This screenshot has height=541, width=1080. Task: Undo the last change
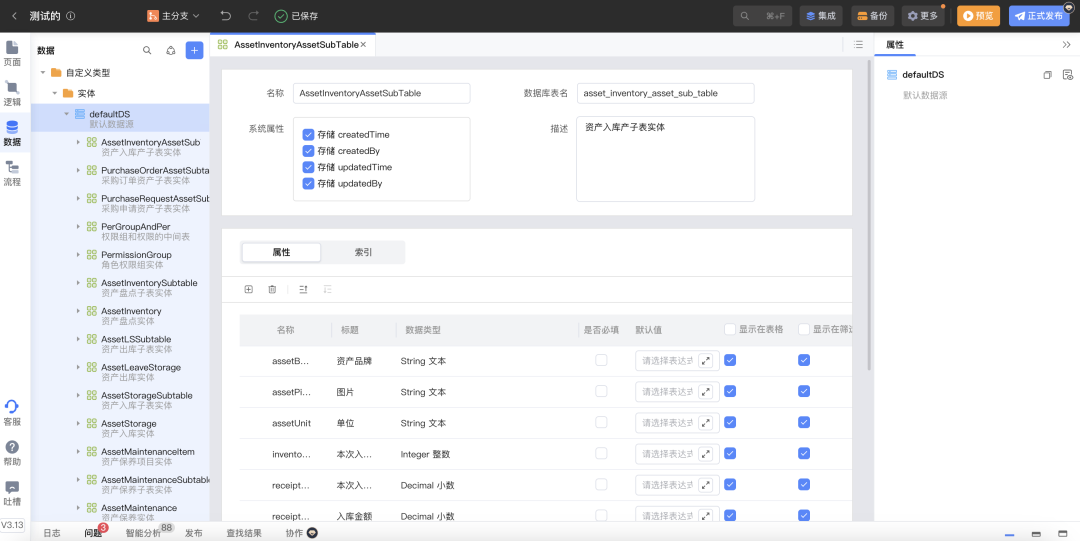[226, 15]
